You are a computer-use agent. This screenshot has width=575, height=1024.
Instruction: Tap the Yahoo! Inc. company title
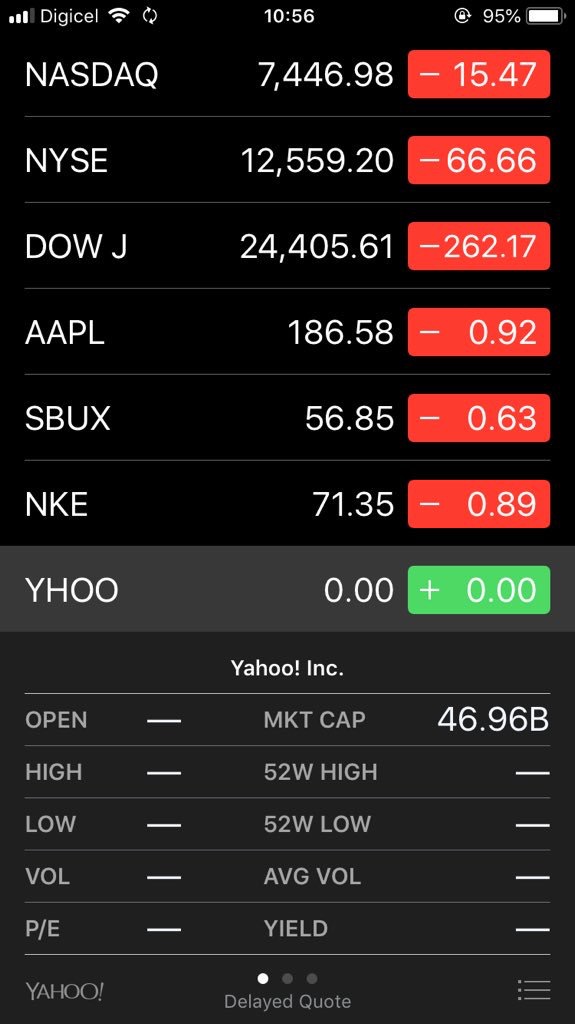point(288,668)
